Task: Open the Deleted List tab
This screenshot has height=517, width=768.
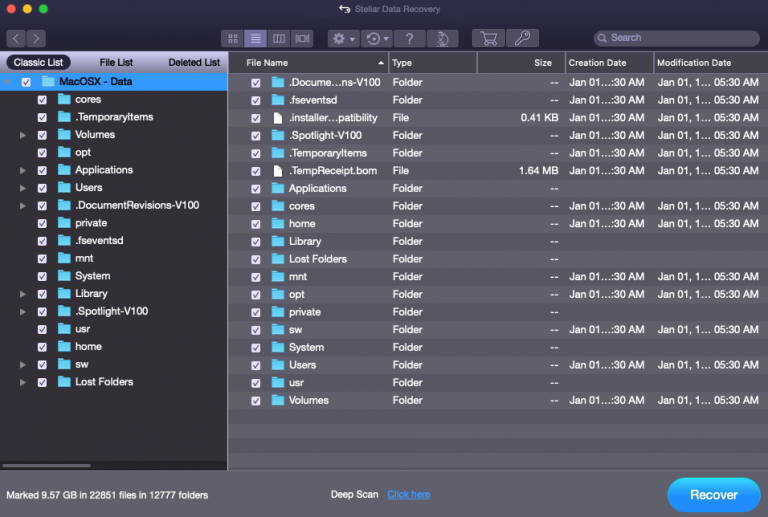Action: coord(193,62)
